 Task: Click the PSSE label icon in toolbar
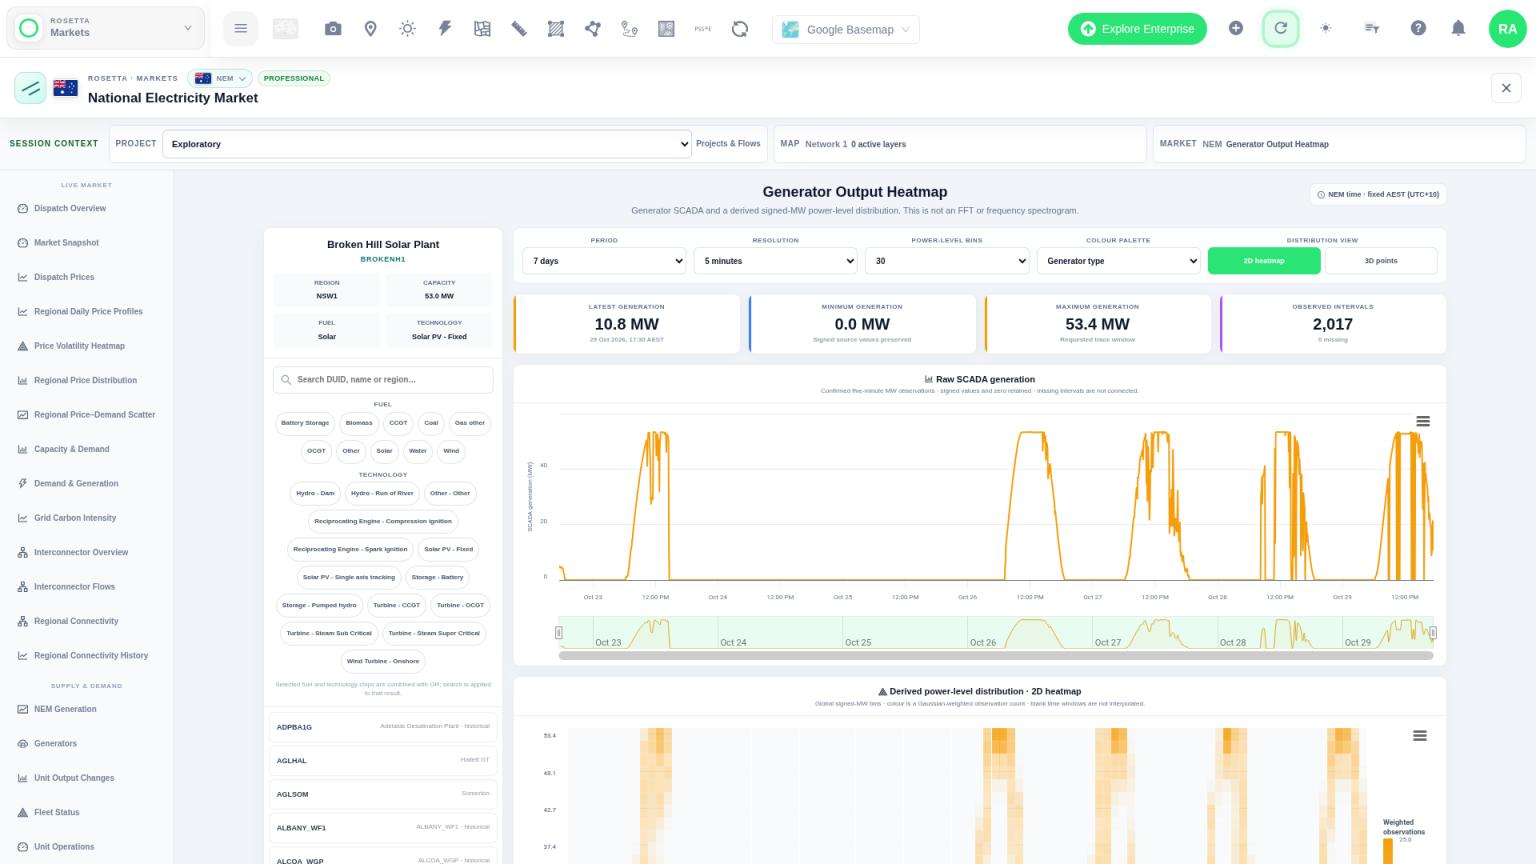pos(703,29)
